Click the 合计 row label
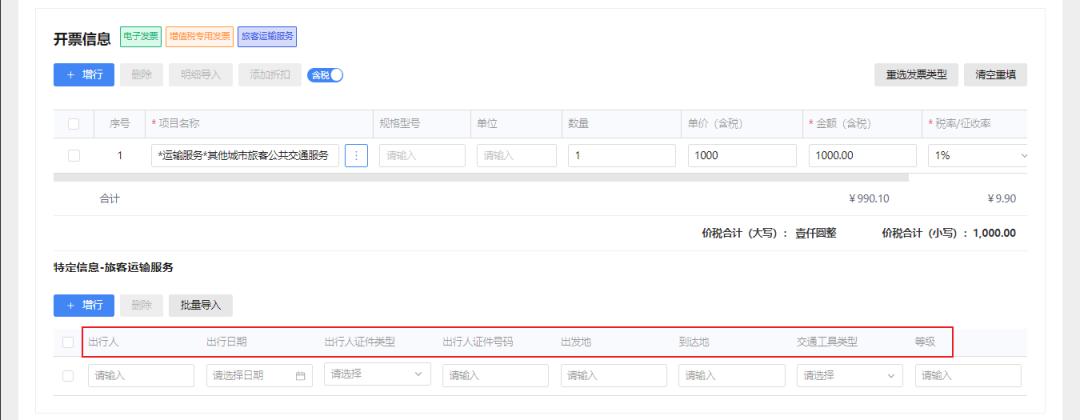 tap(110, 199)
